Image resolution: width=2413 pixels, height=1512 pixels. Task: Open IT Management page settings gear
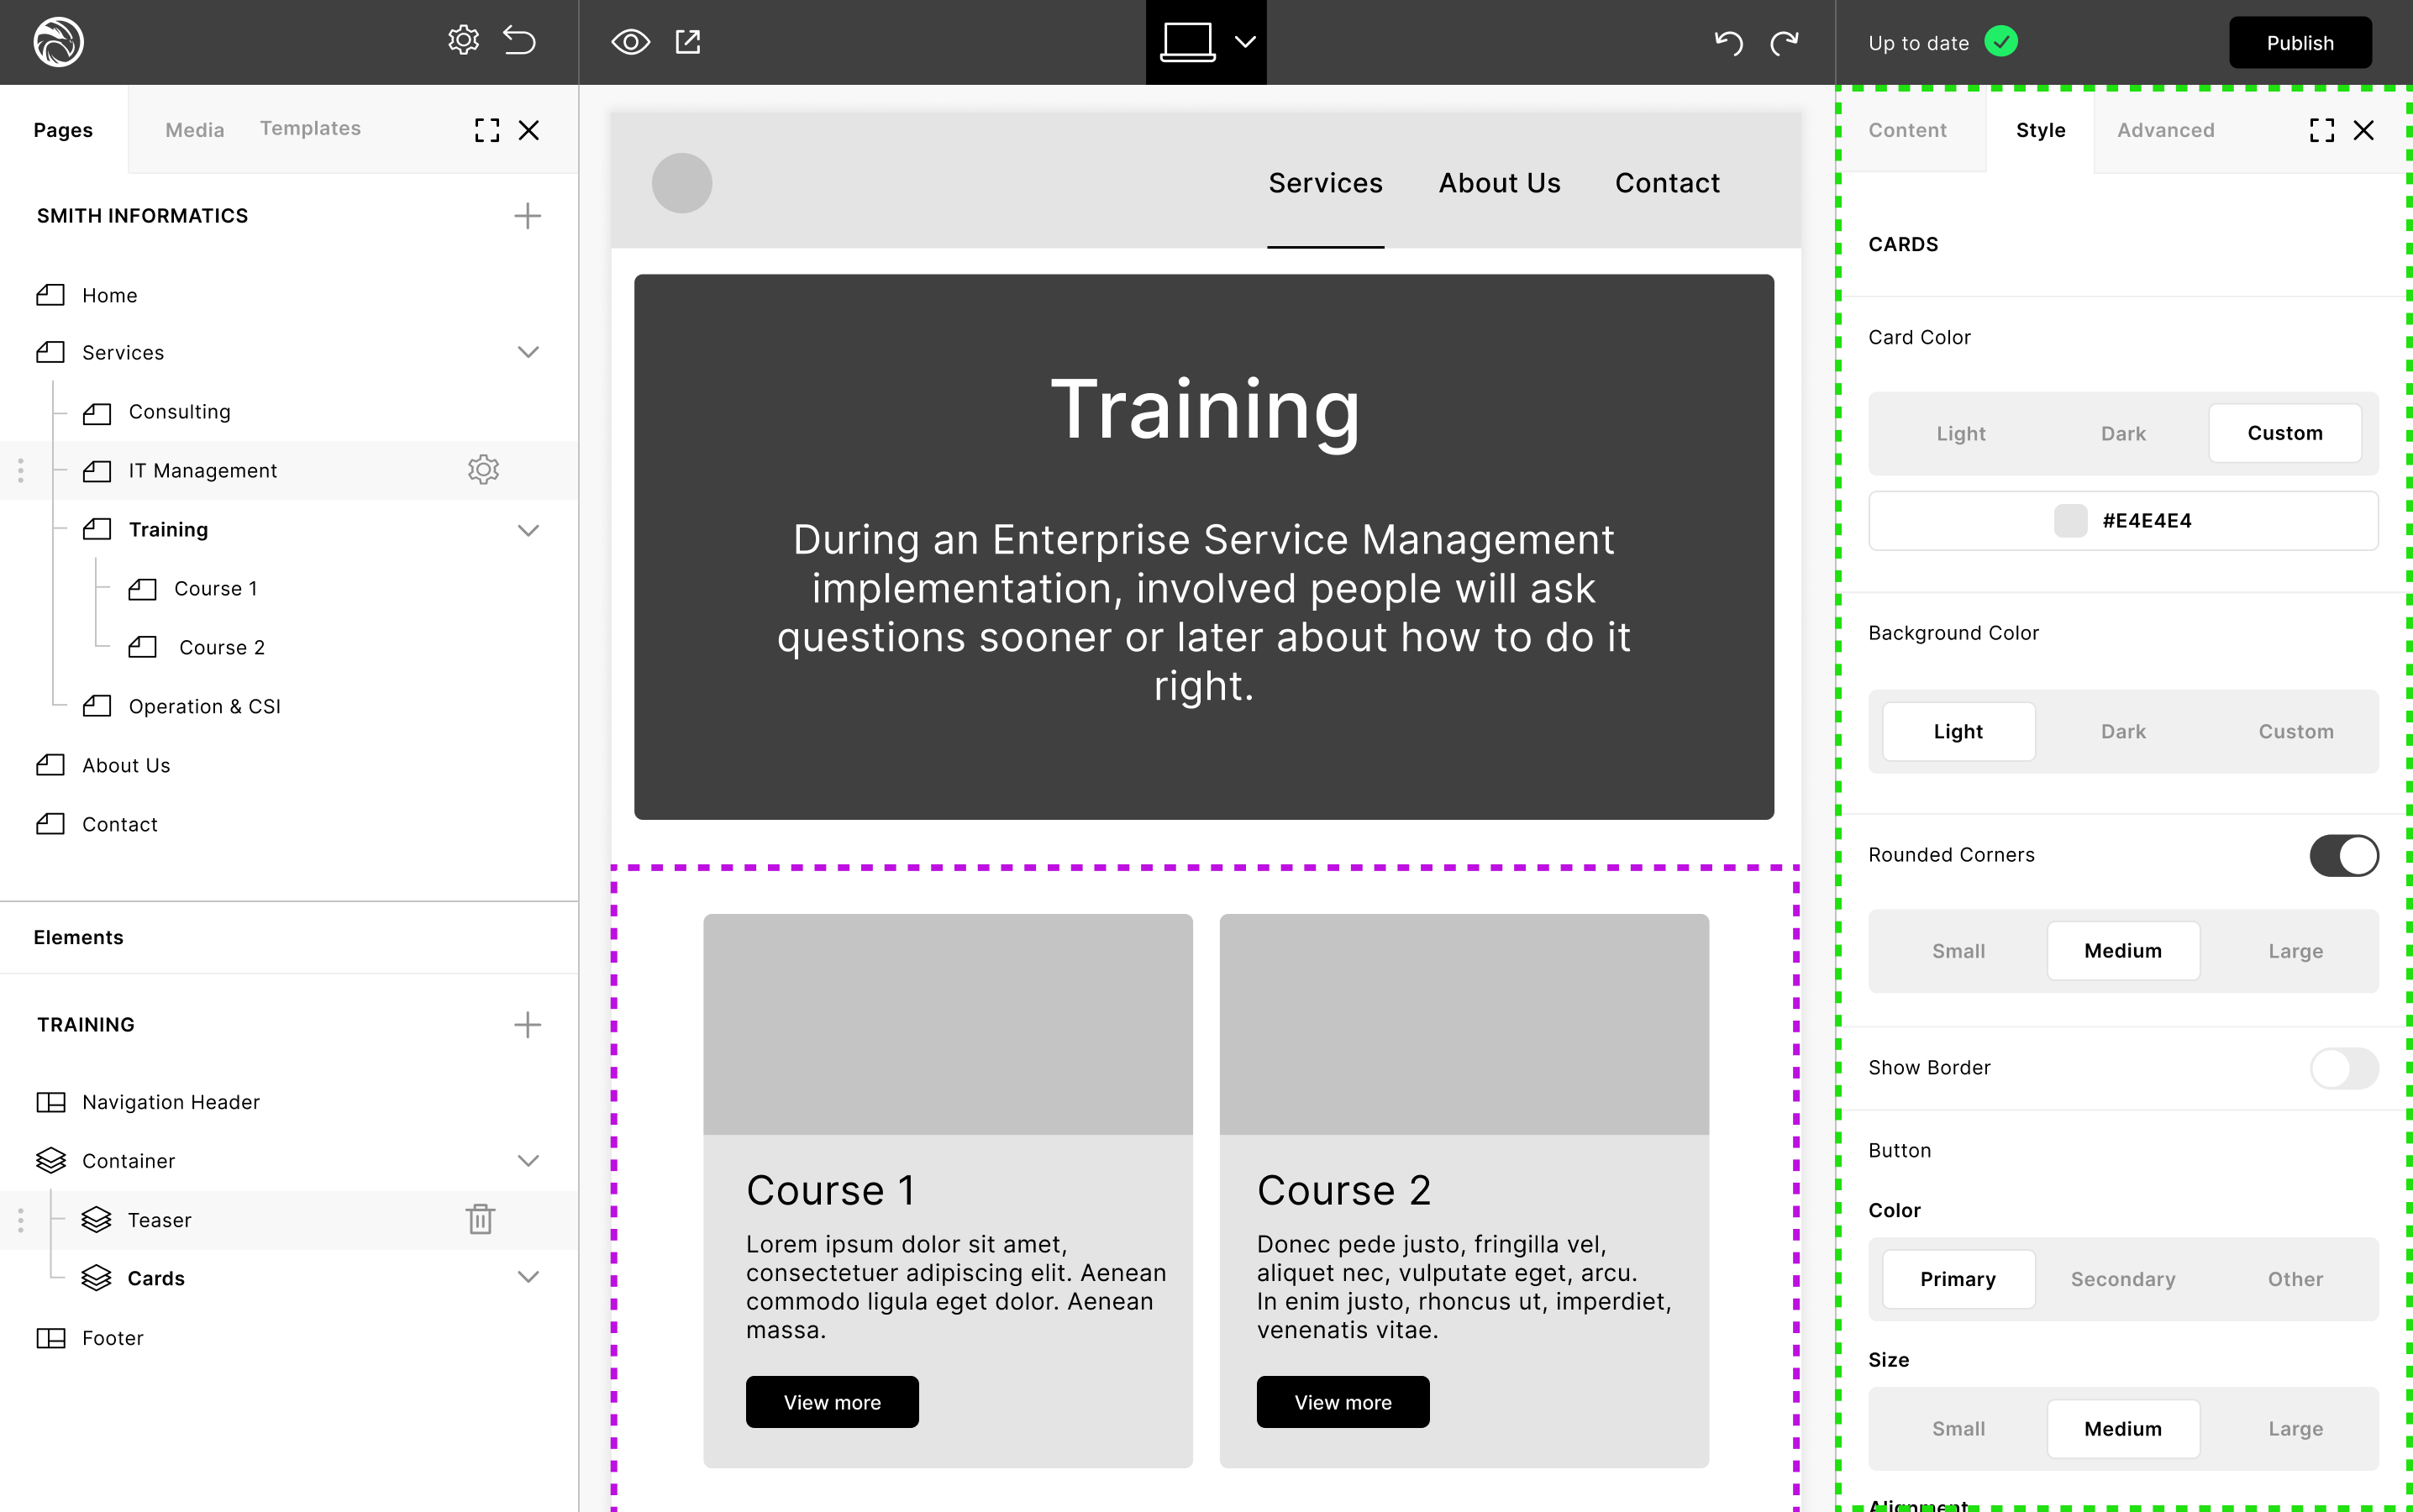click(483, 470)
